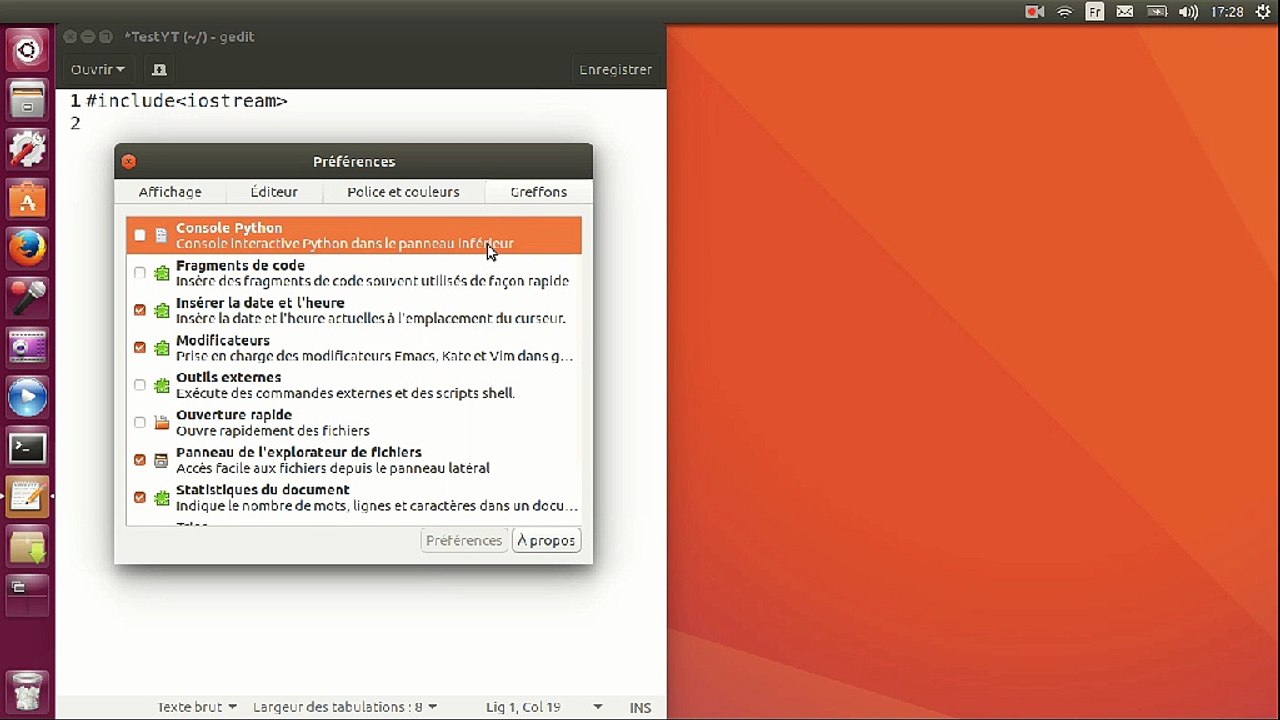Open the Trash in launcher
The width and height of the screenshot is (1280, 720).
27,691
